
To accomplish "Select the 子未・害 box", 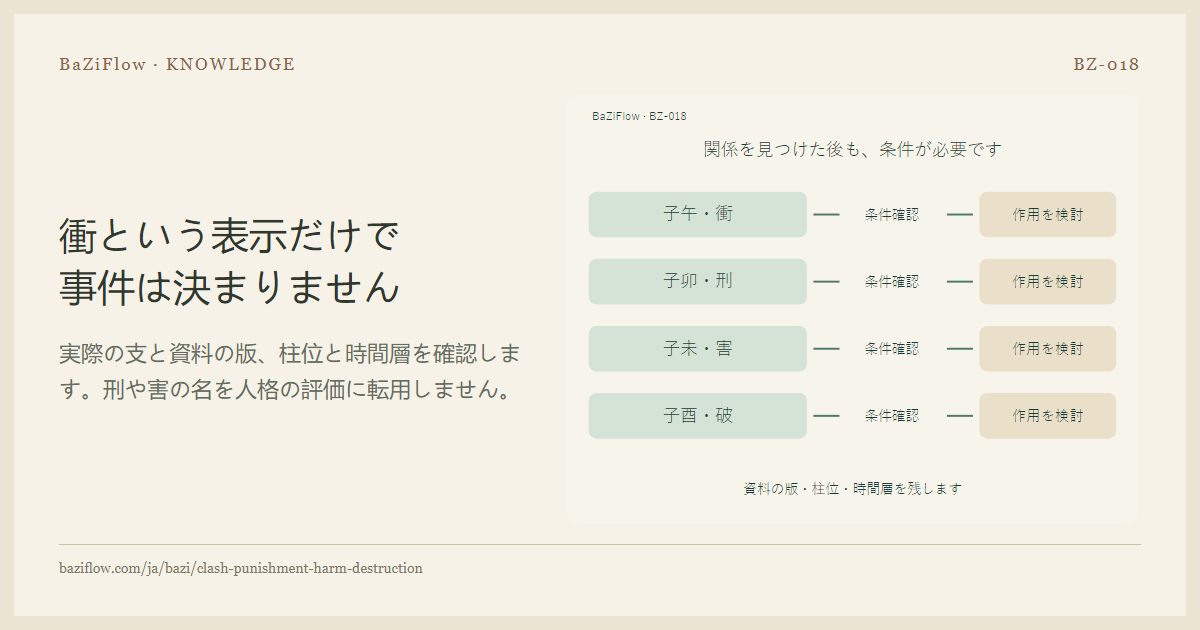I will (698, 348).
